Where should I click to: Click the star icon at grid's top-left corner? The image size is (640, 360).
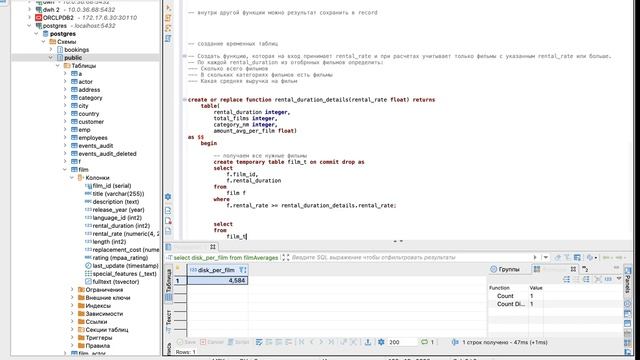(x=178, y=269)
